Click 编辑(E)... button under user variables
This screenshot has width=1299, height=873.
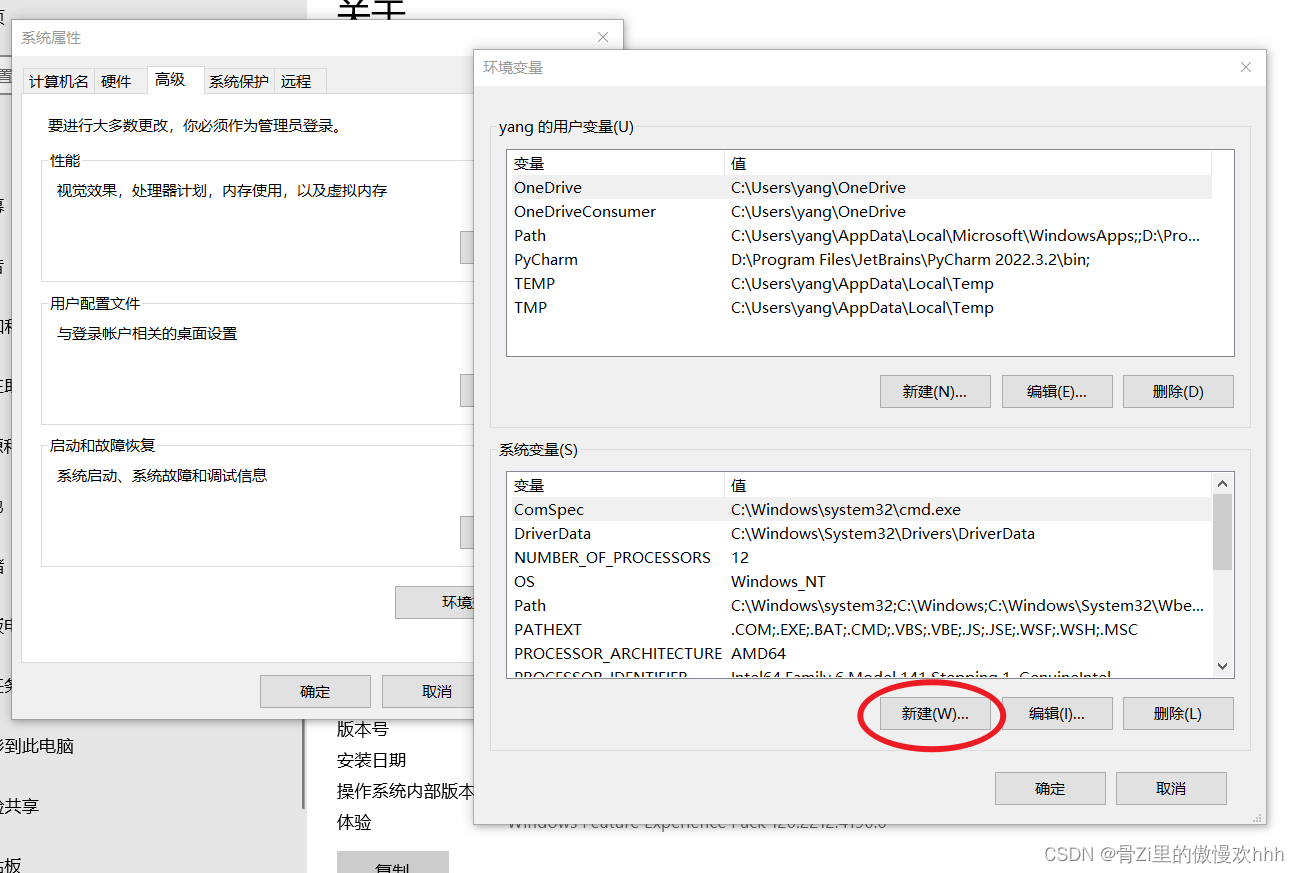click(x=1057, y=392)
